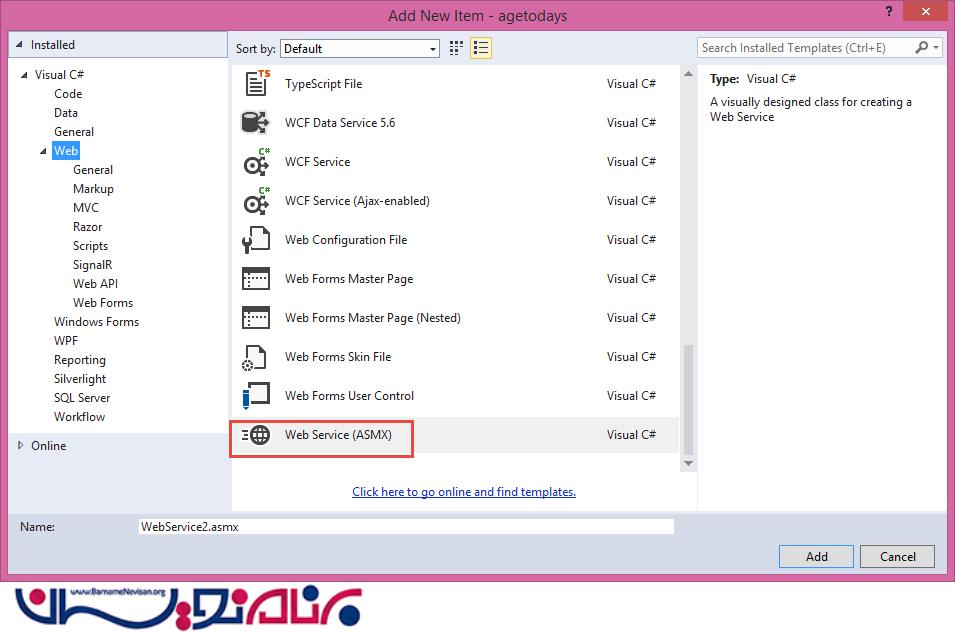This screenshot has height=632, width=955.
Task: Select Web Configuration File template name
Action: 346,240
